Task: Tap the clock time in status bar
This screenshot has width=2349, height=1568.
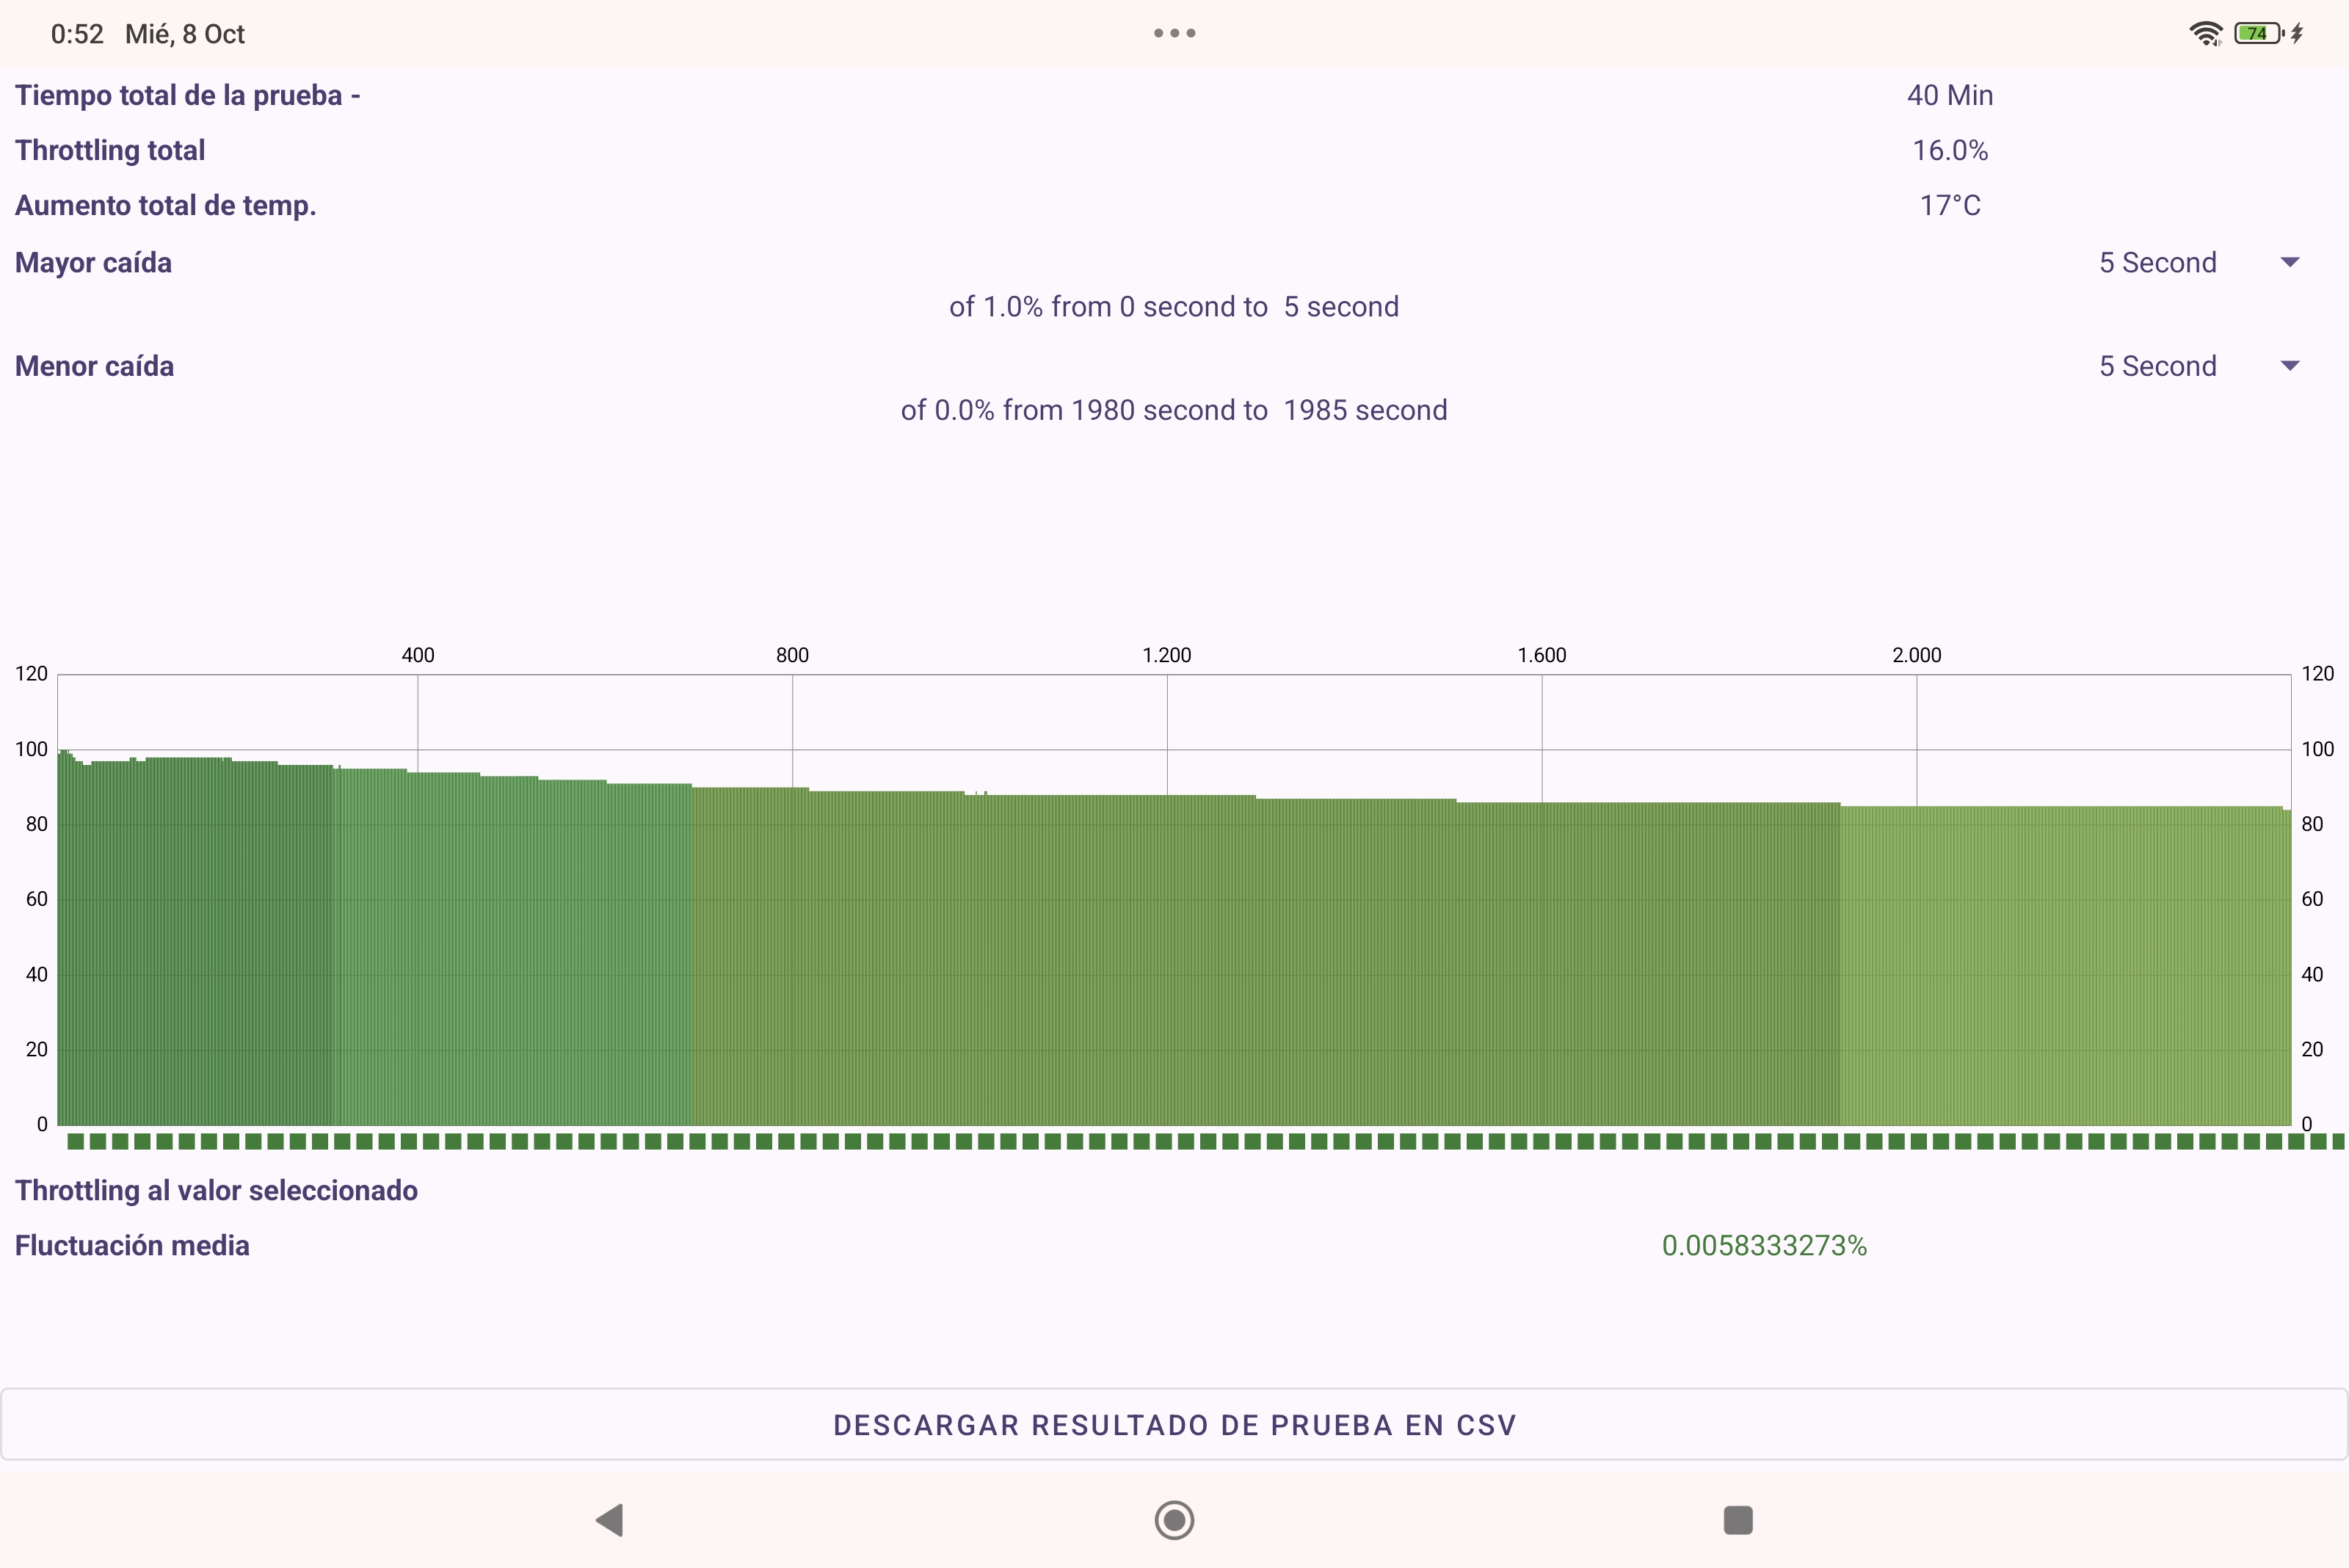Action: (77, 34)
